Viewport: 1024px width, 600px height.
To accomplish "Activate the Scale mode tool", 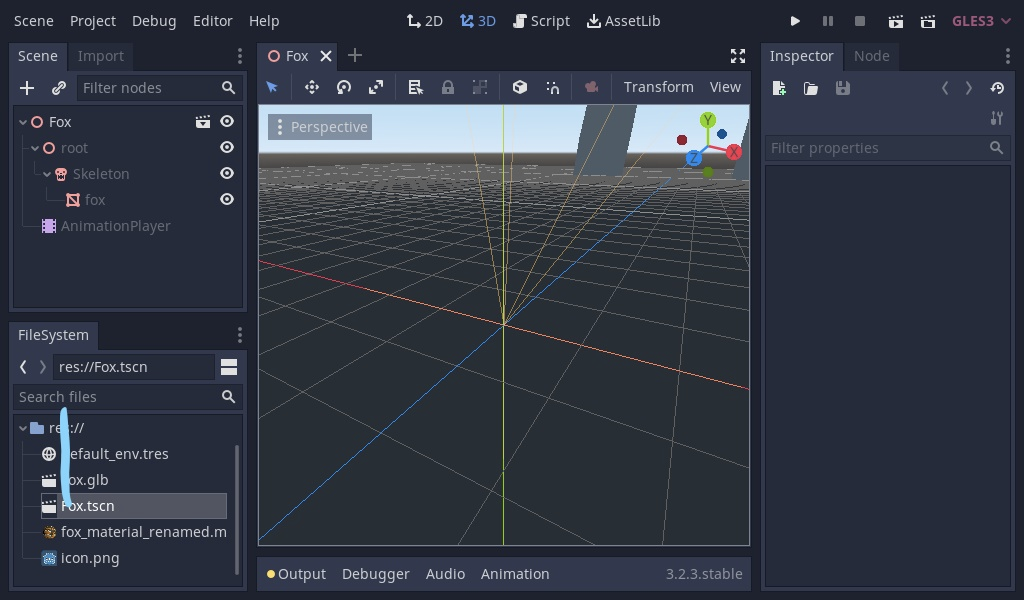I will tap(376, 87).
